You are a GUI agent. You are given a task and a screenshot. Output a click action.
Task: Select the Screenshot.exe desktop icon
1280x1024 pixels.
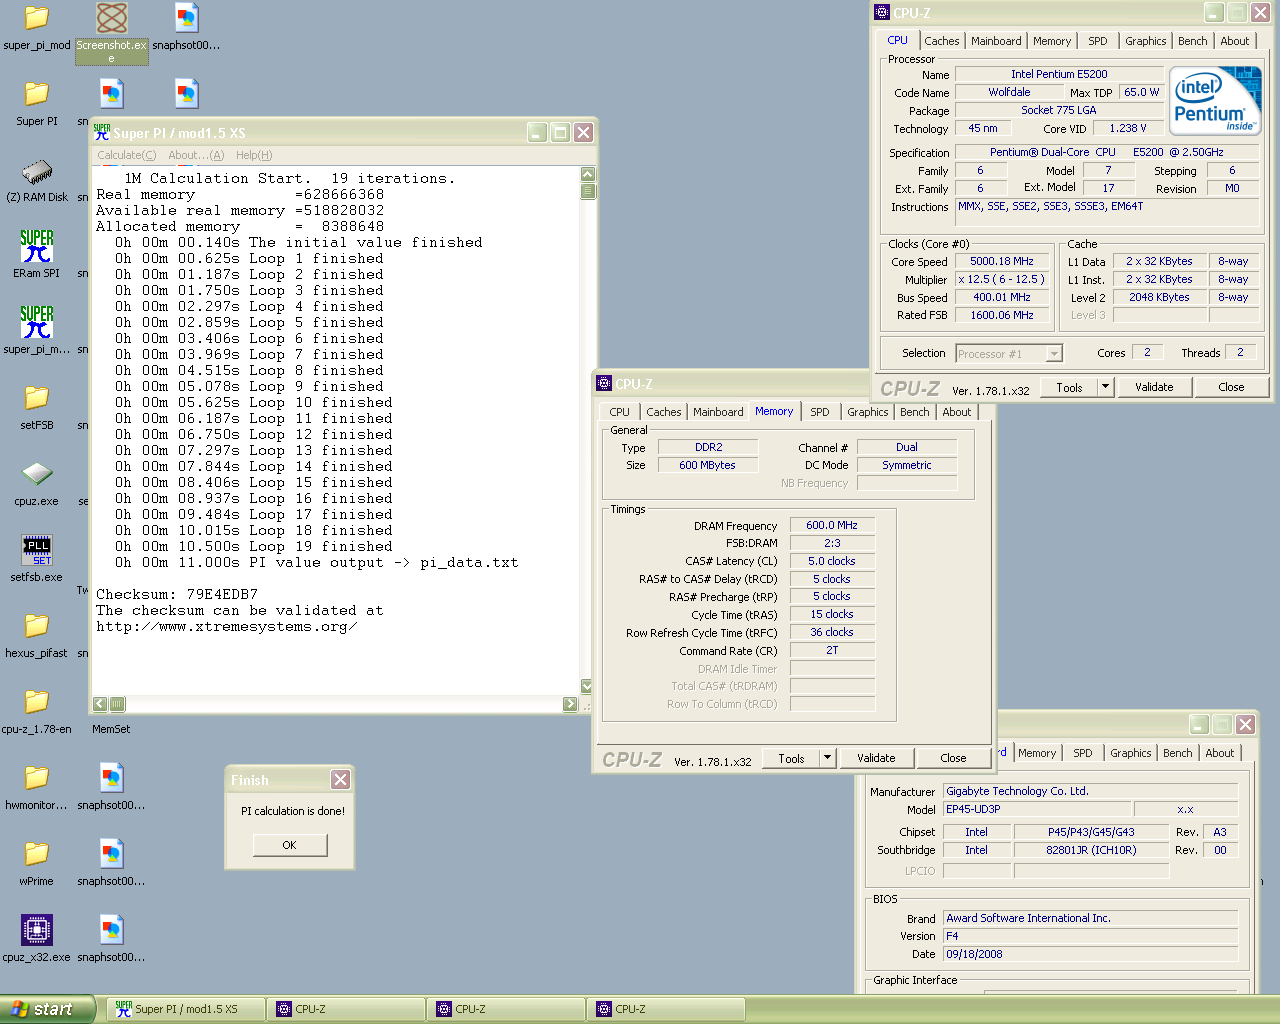[112, 18]
